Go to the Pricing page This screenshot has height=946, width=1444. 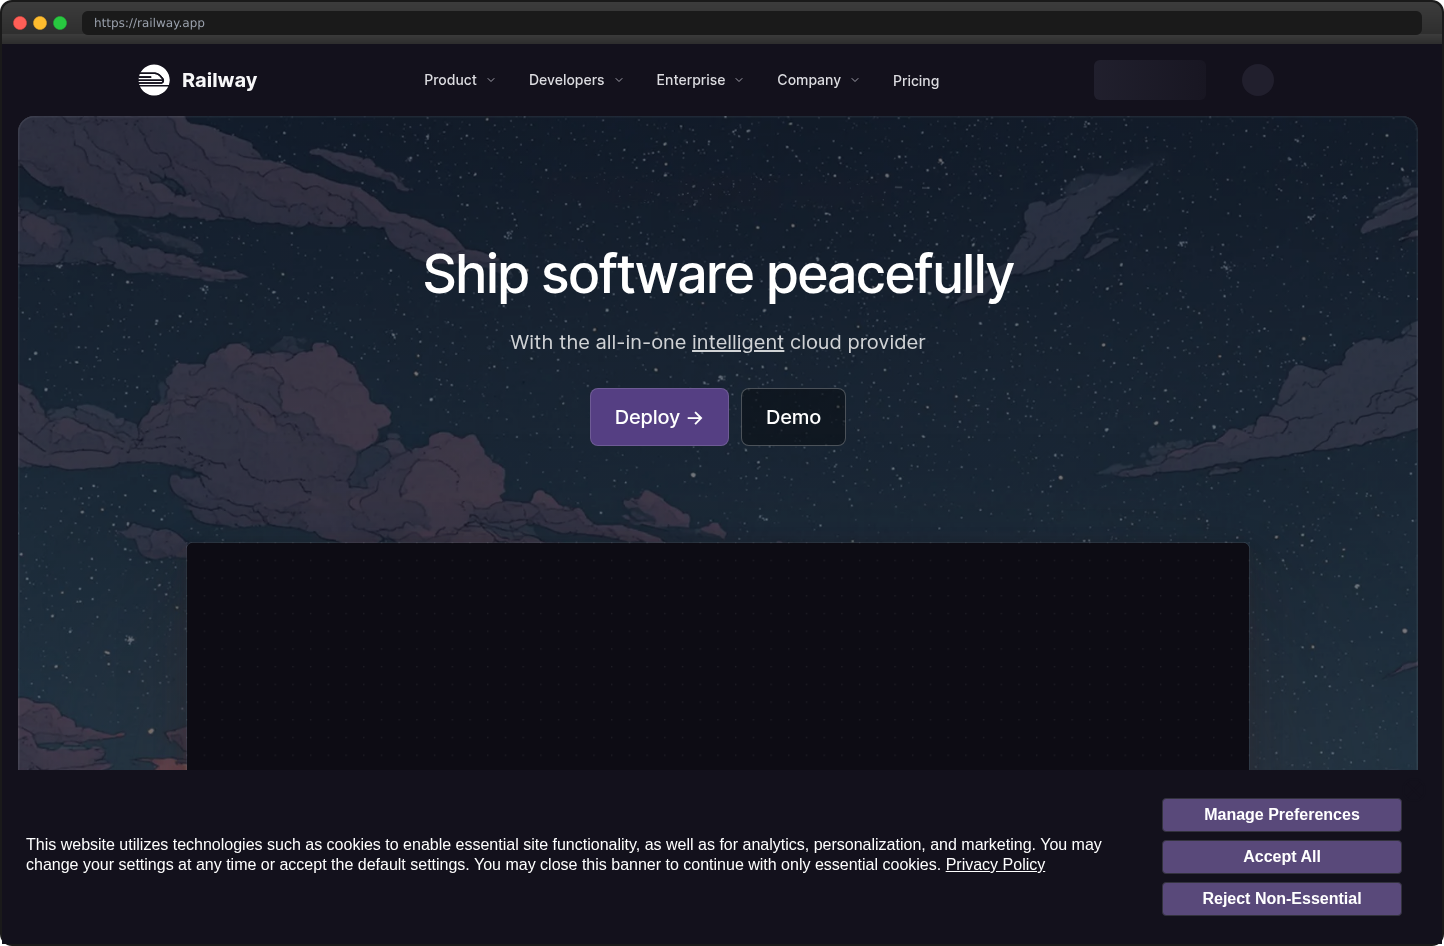pyautogui.click(x=915, y=81)
